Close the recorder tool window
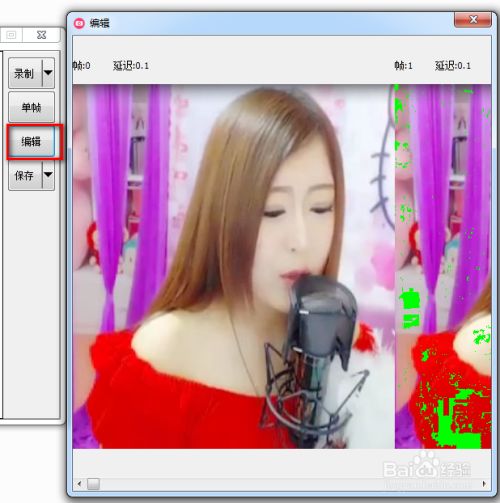 point(41,35)
